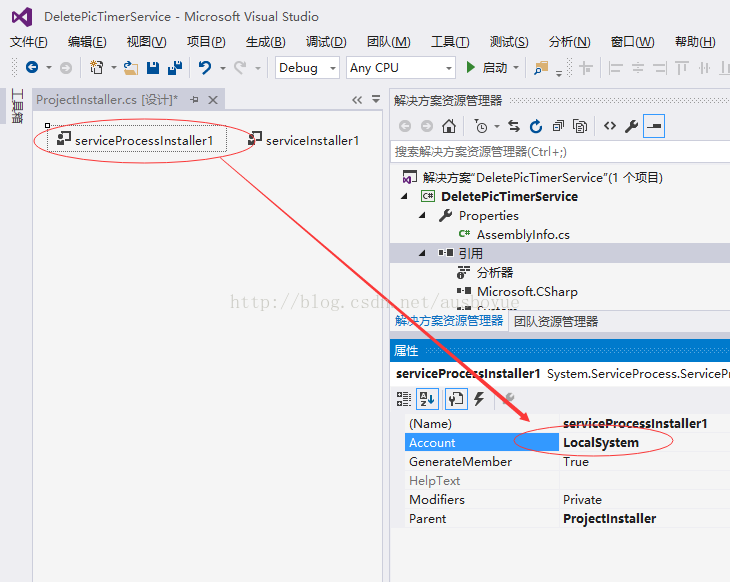Switch to 团队资源管理器 tab

click(x=556, y=321)
